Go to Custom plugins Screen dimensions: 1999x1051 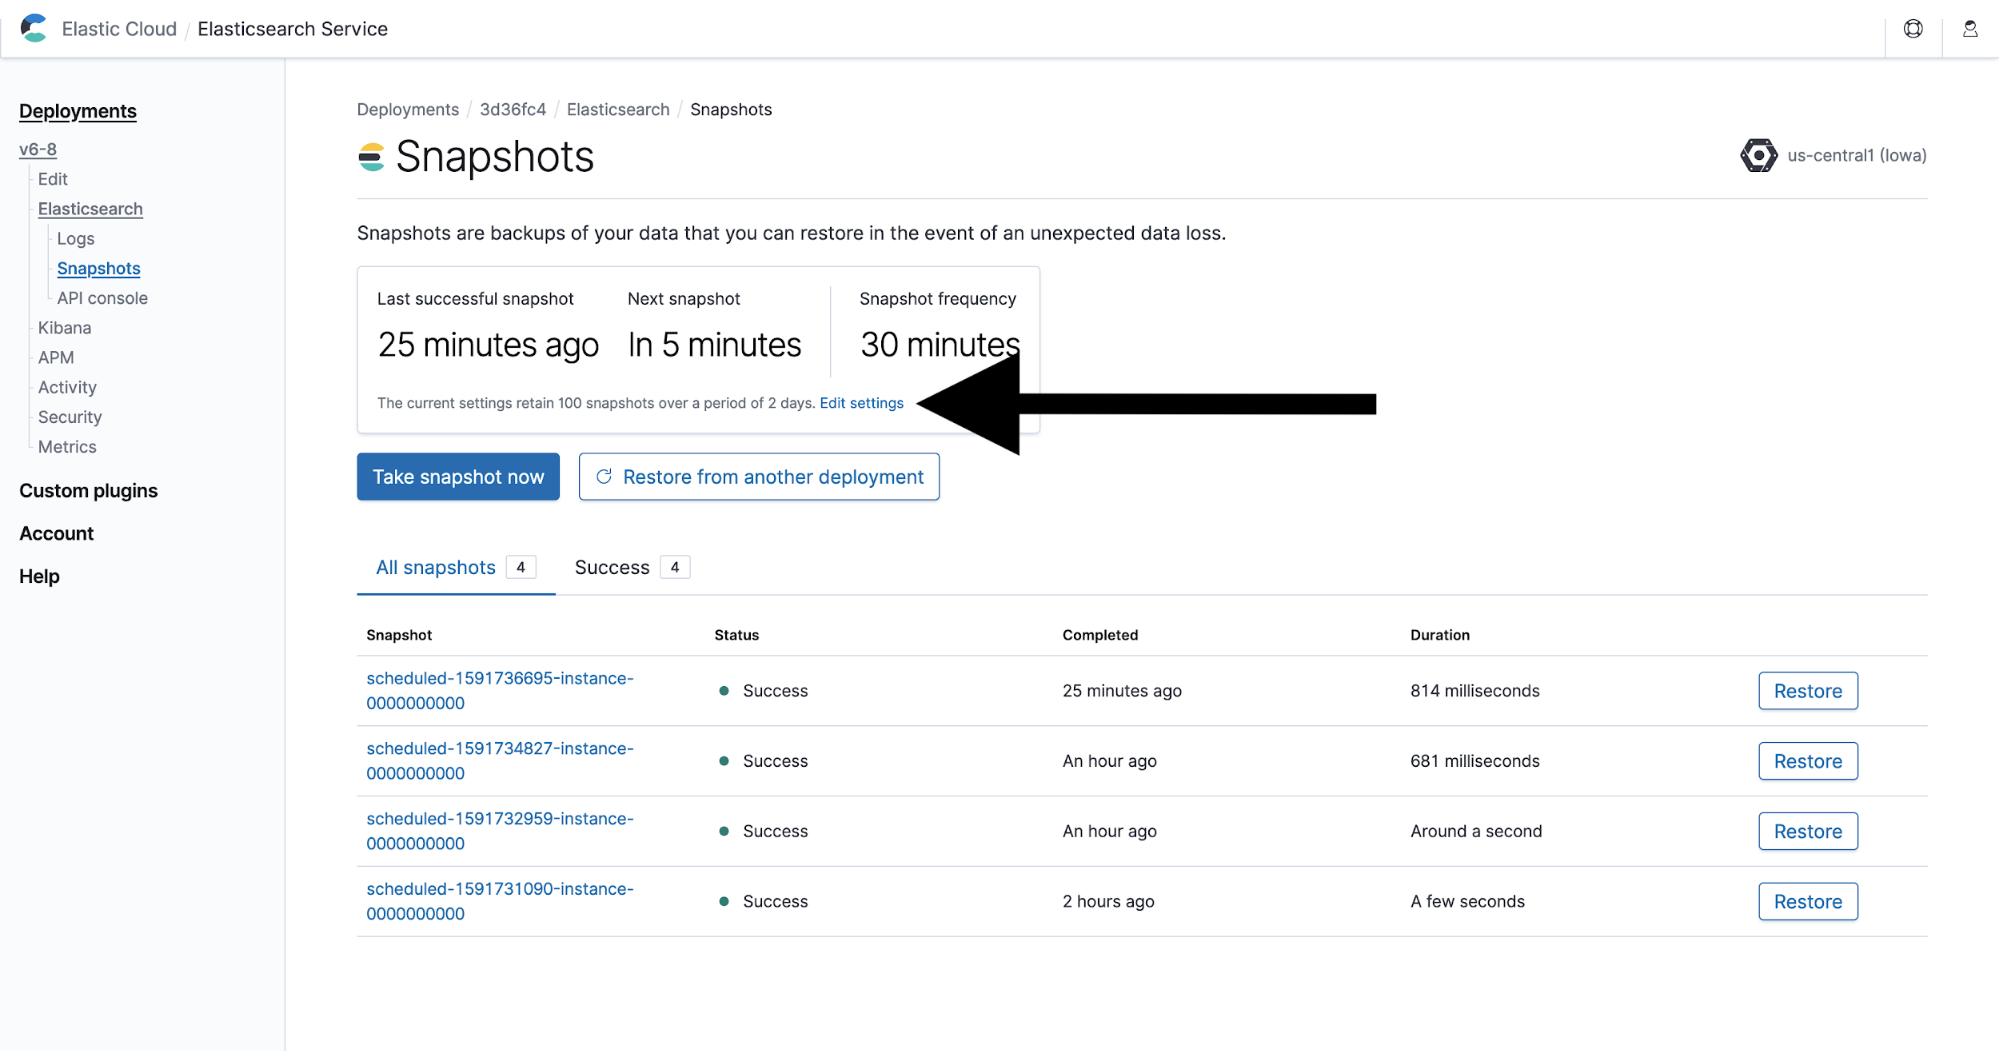pyautogui.click(x=88, y=491)
